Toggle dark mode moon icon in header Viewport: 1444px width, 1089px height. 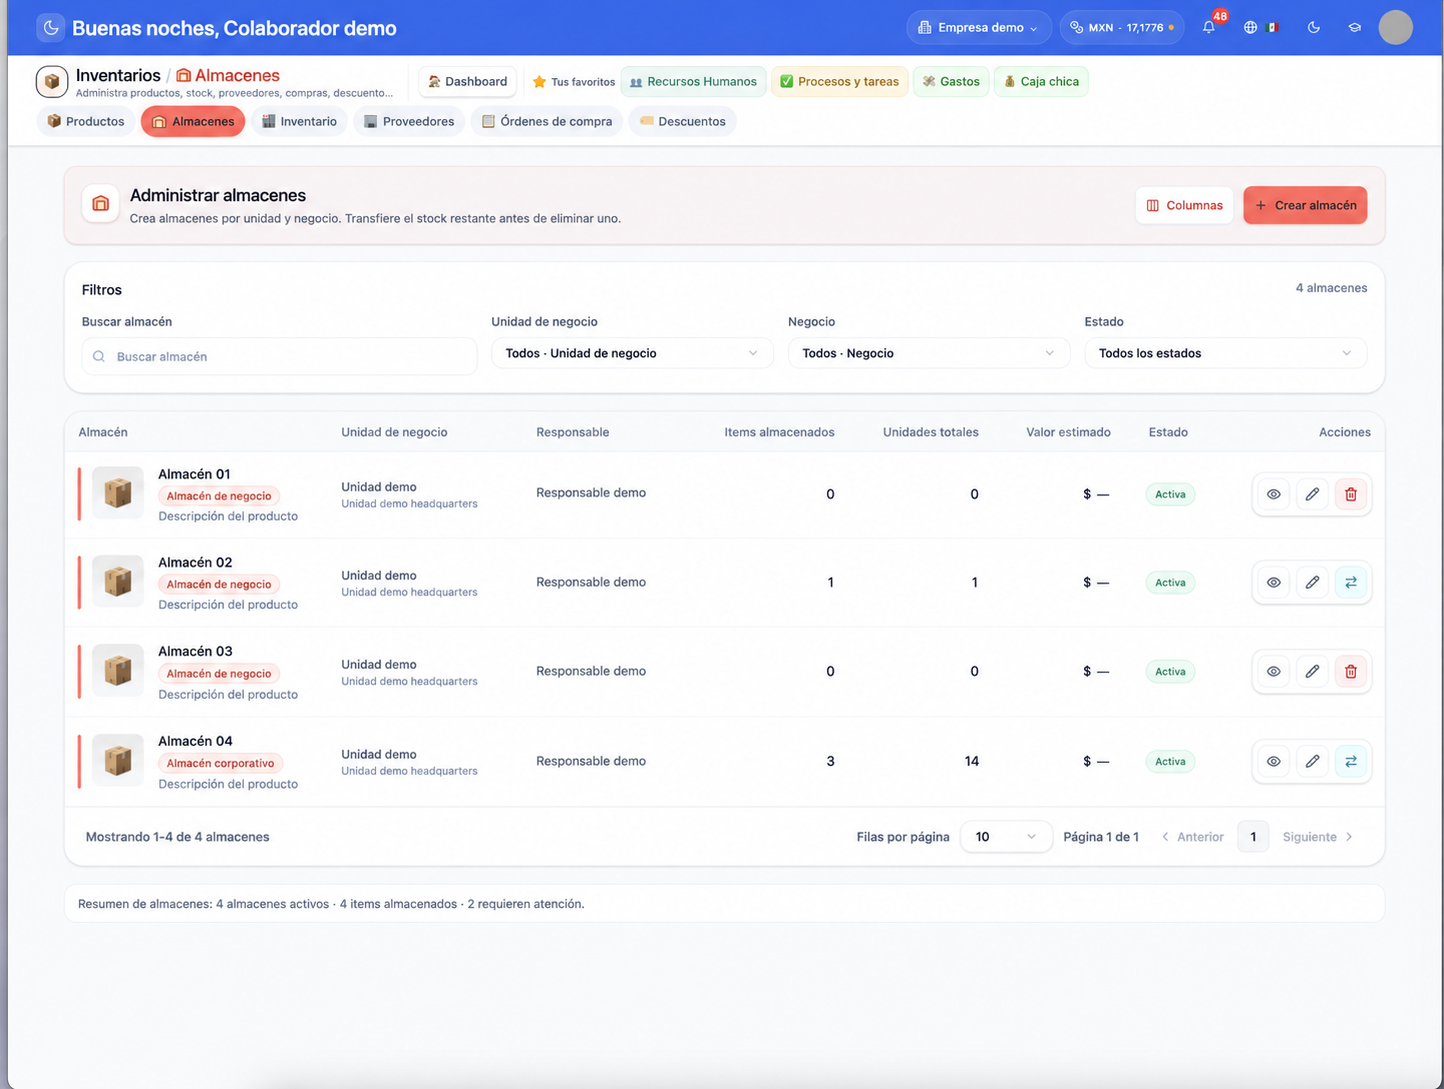tap(1314, 27)
